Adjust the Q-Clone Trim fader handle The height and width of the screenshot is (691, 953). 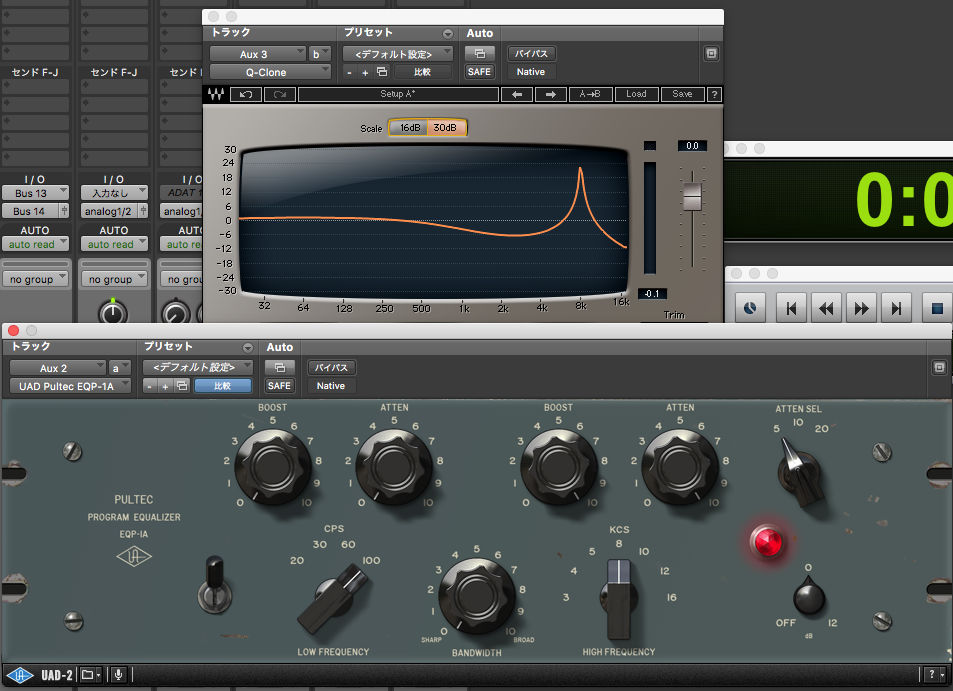(692, 196)
